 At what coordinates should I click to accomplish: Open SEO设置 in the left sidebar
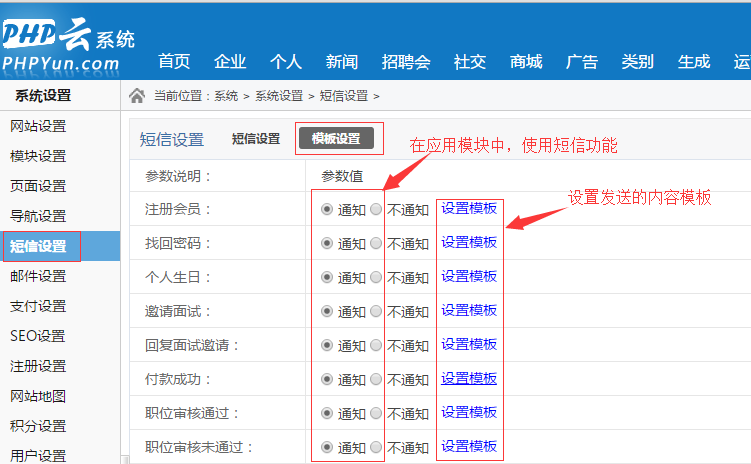click(38, 336)
